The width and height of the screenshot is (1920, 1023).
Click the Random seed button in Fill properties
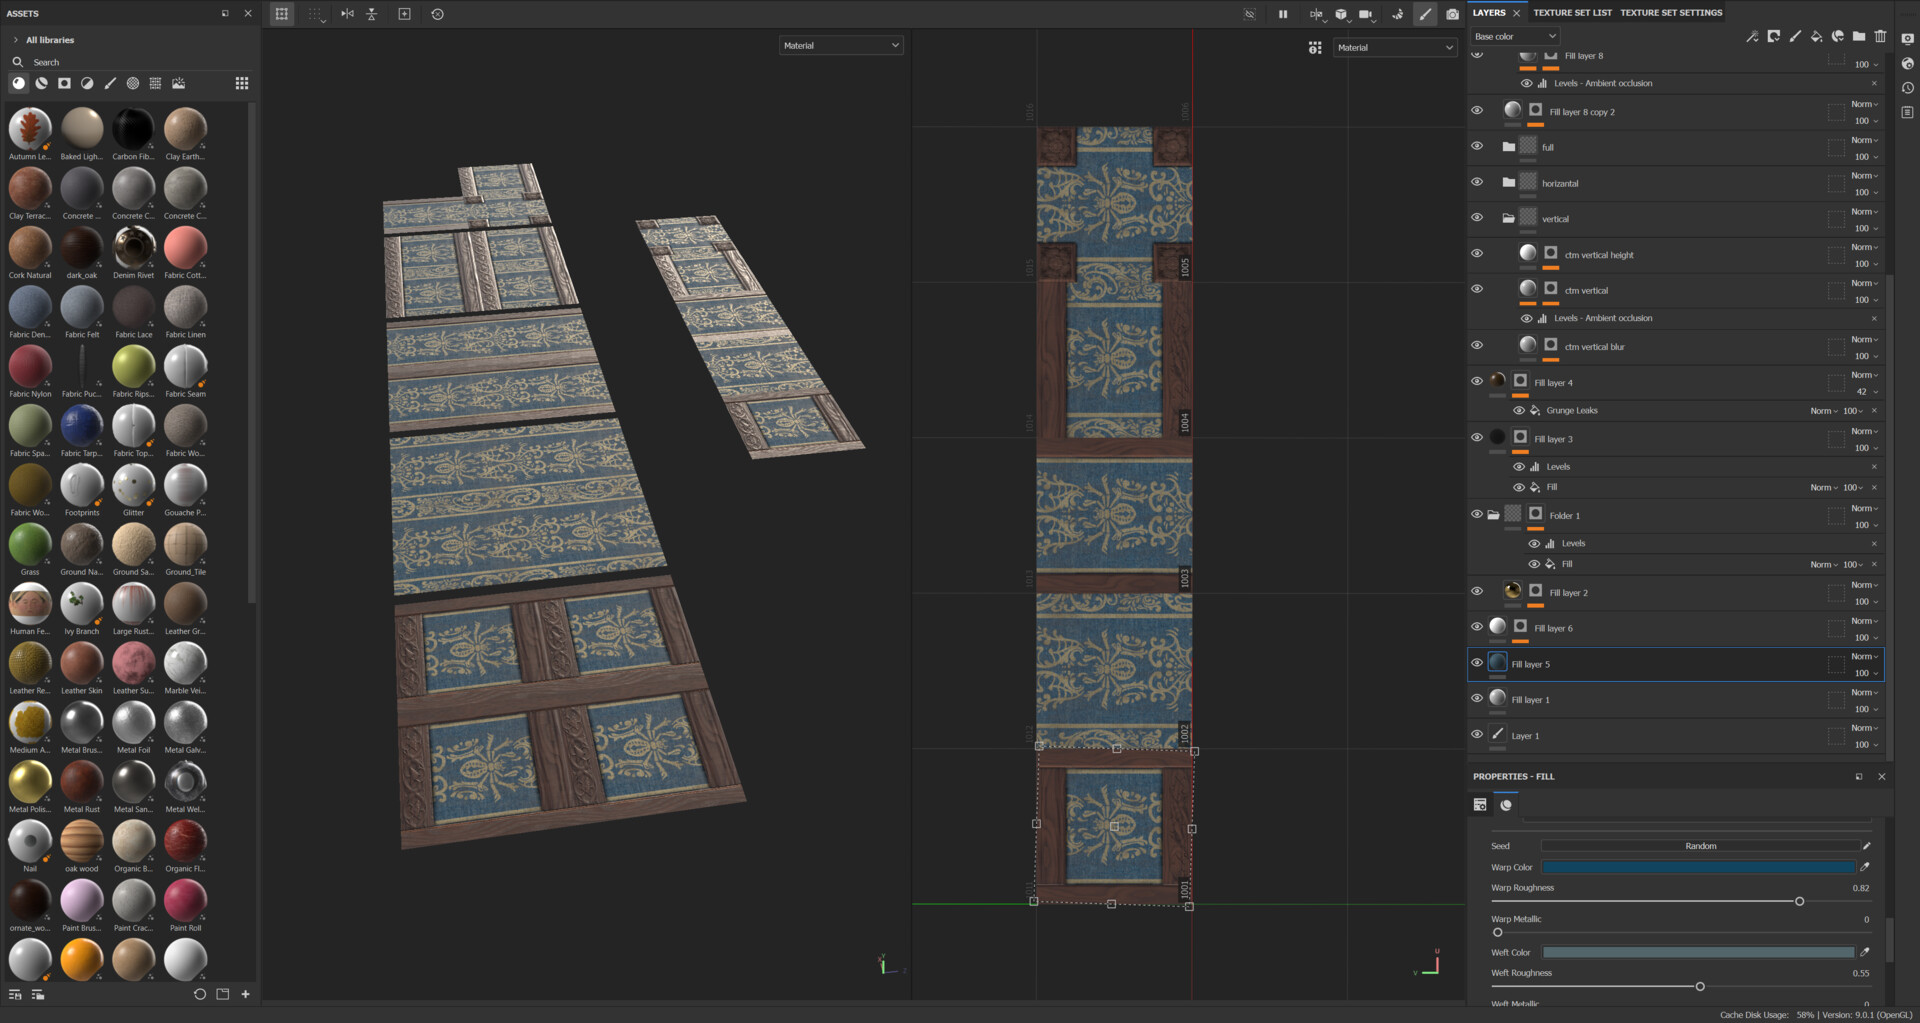click(1700, 845)
